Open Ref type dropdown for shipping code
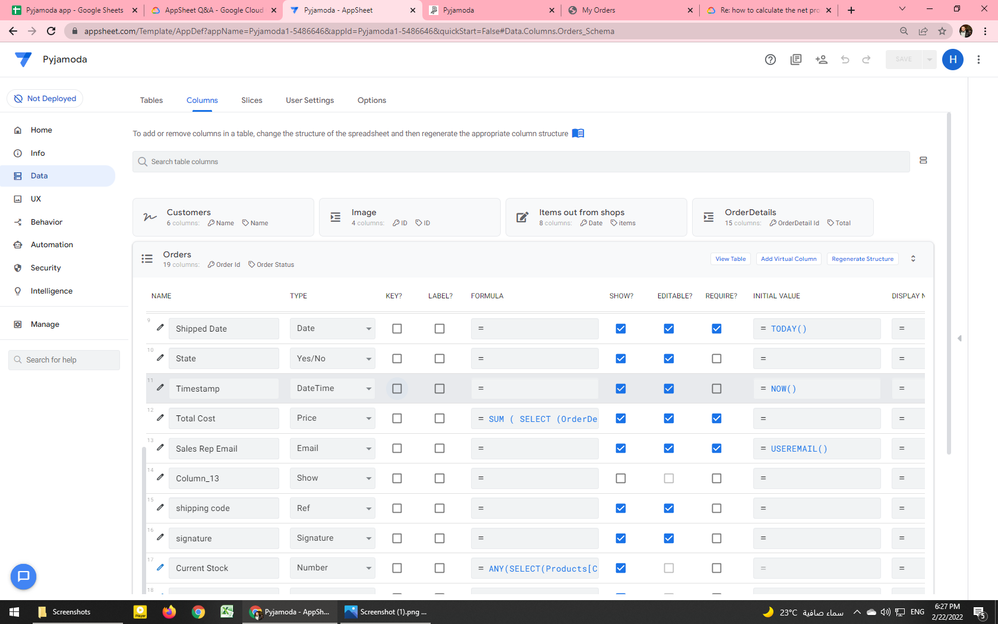The width and height of the screenshot is (998, 624). coord(332,508)
